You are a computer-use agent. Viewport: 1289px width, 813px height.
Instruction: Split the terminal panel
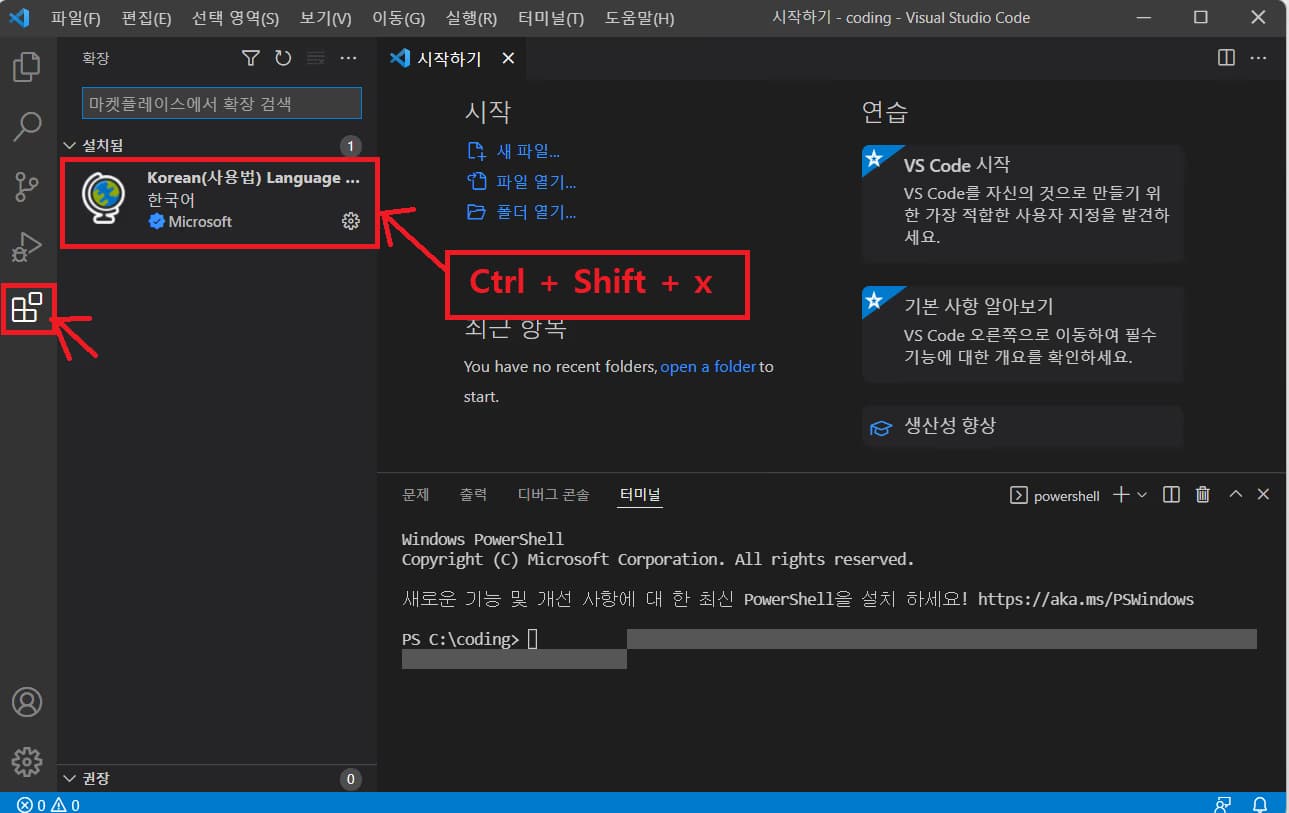click(x=1170, y=494)
